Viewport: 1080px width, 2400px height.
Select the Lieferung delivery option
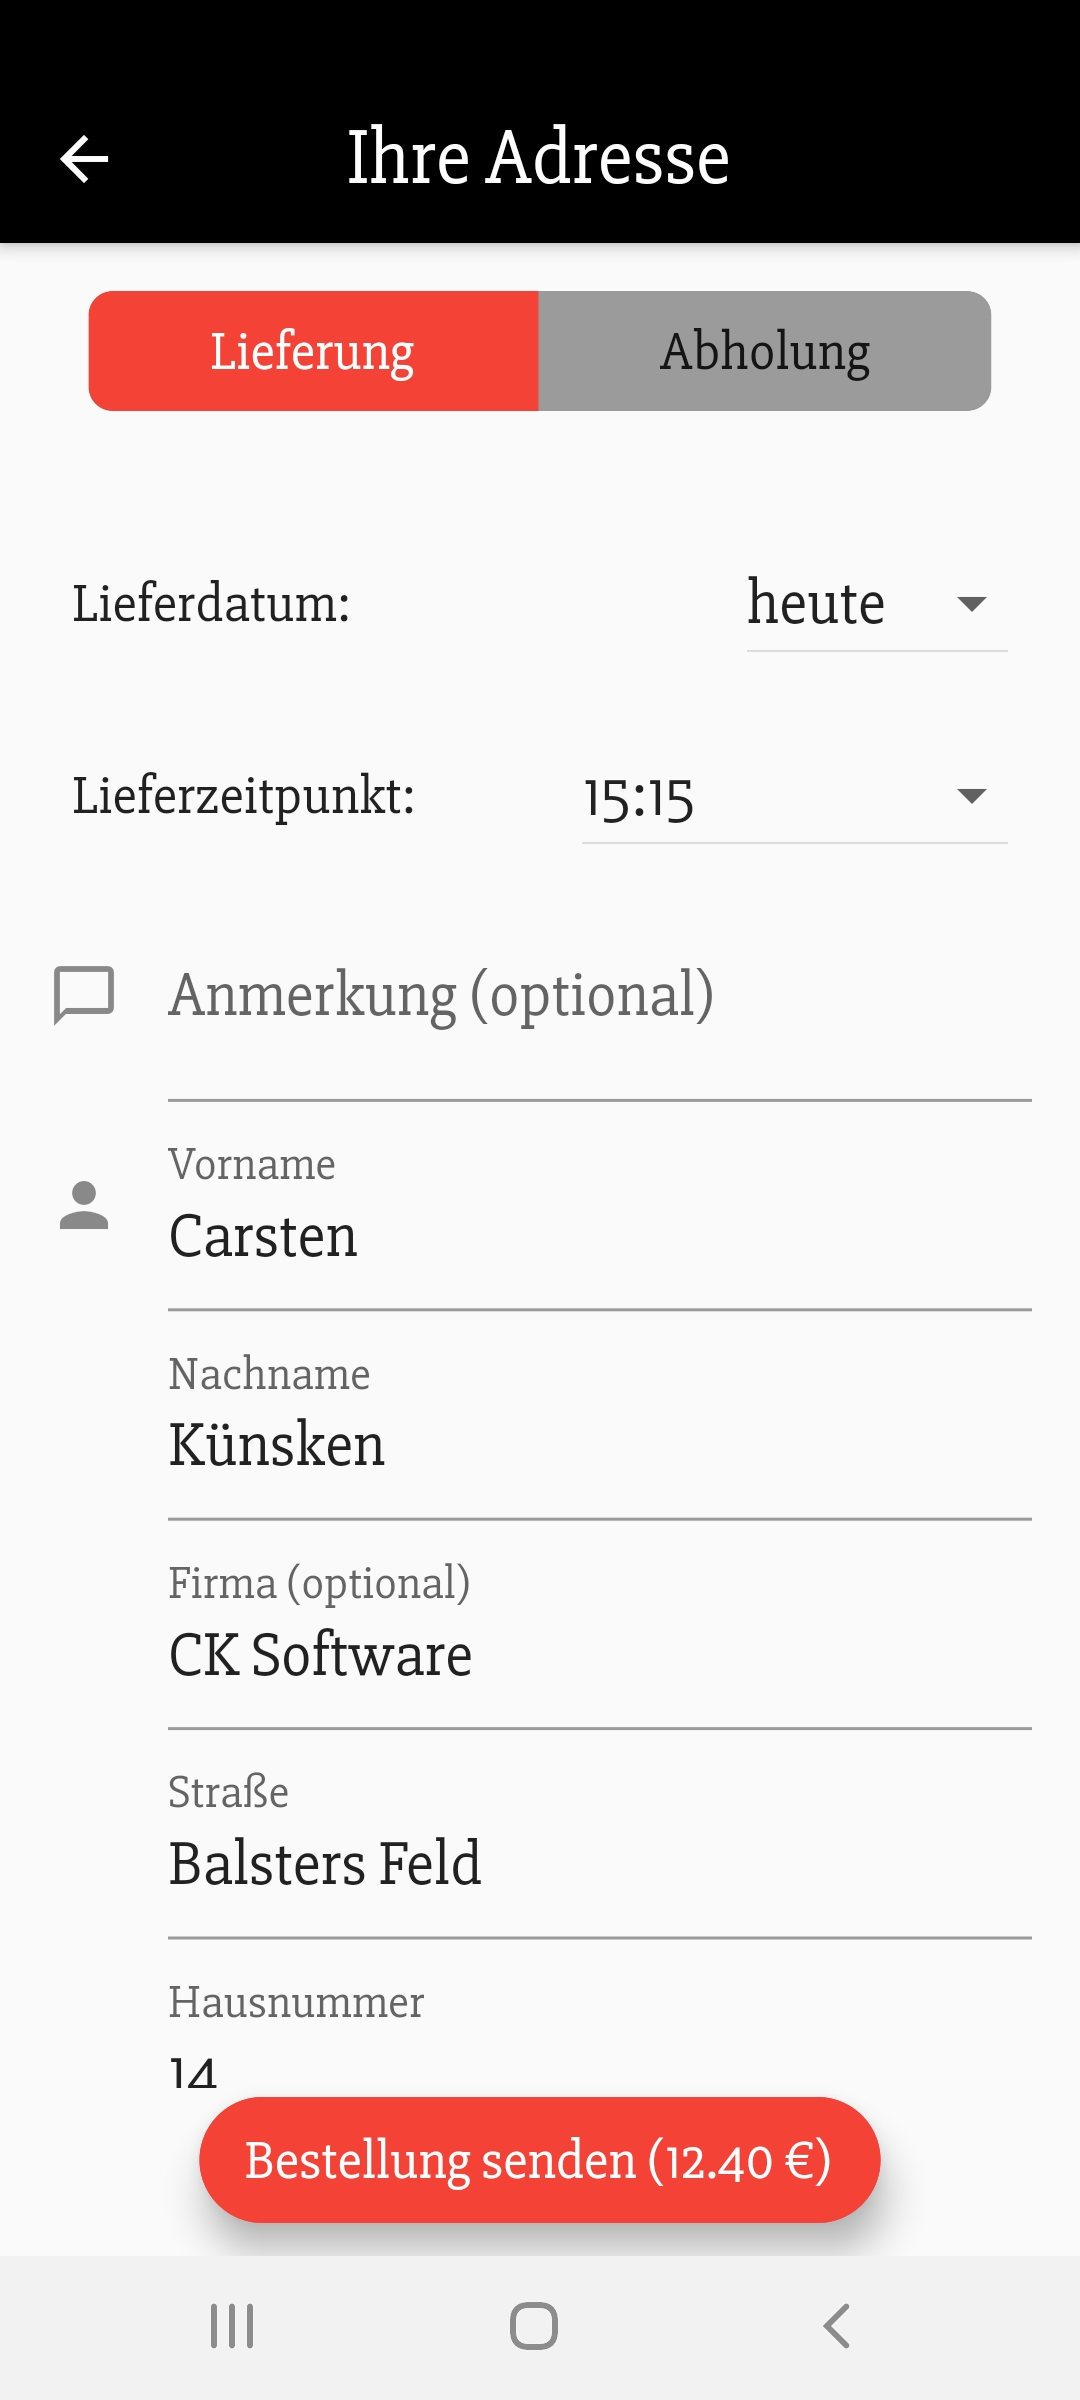313,351
